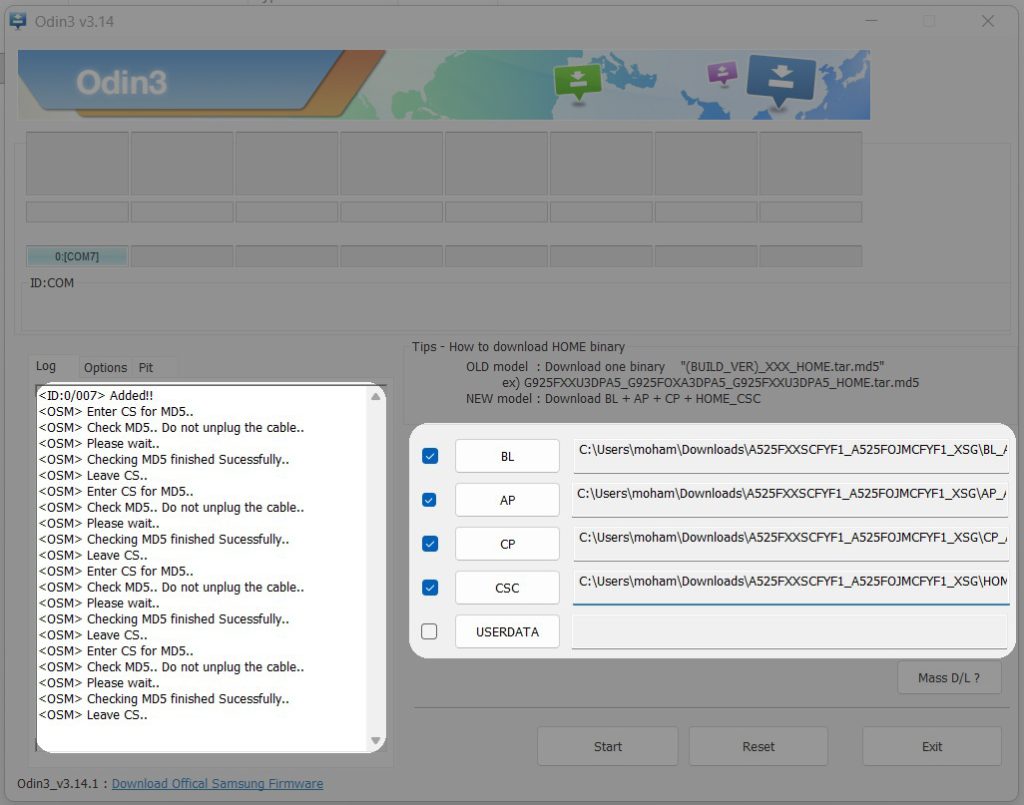
Task: Click the Mass D/L ? button
Action: [x=949, y=678]
